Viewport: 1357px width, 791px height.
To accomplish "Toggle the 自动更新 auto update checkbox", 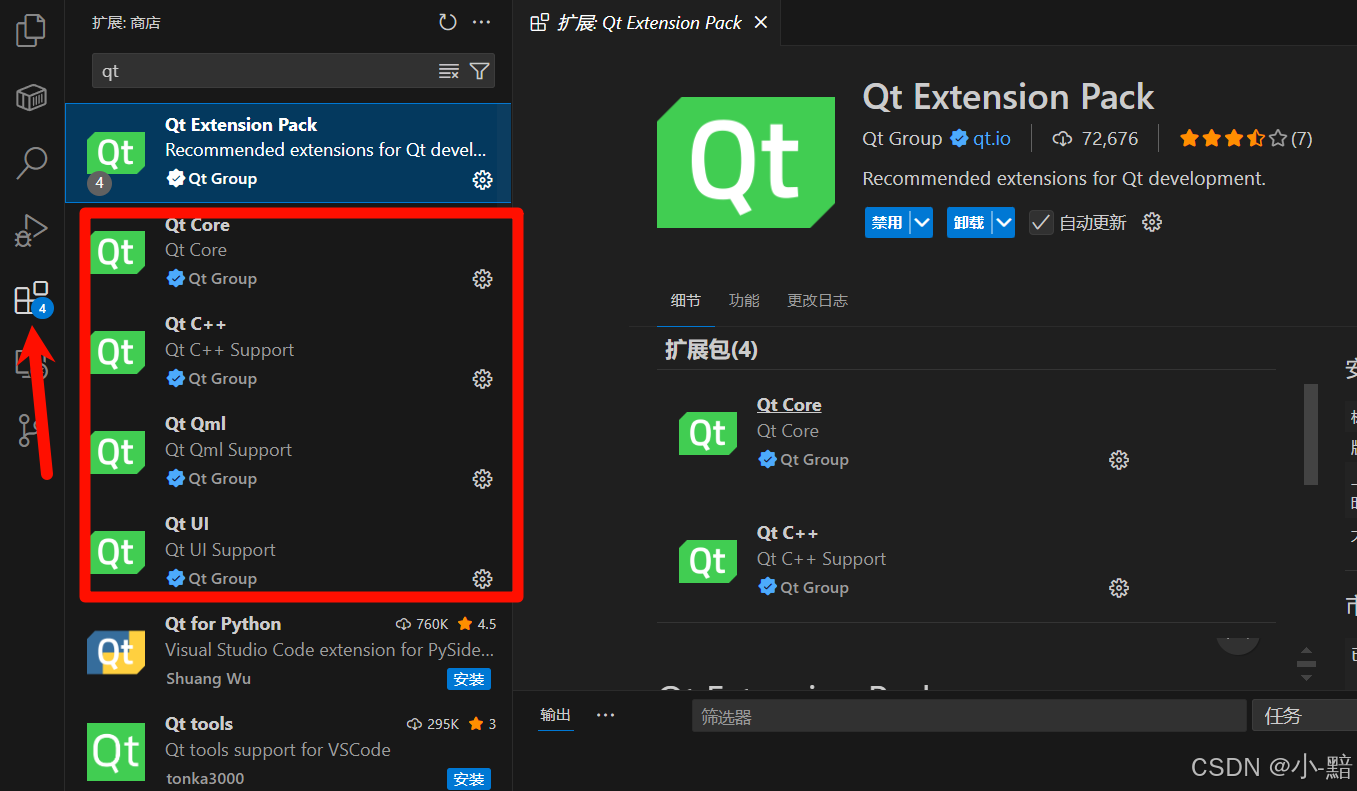I will click(1041, 222).
